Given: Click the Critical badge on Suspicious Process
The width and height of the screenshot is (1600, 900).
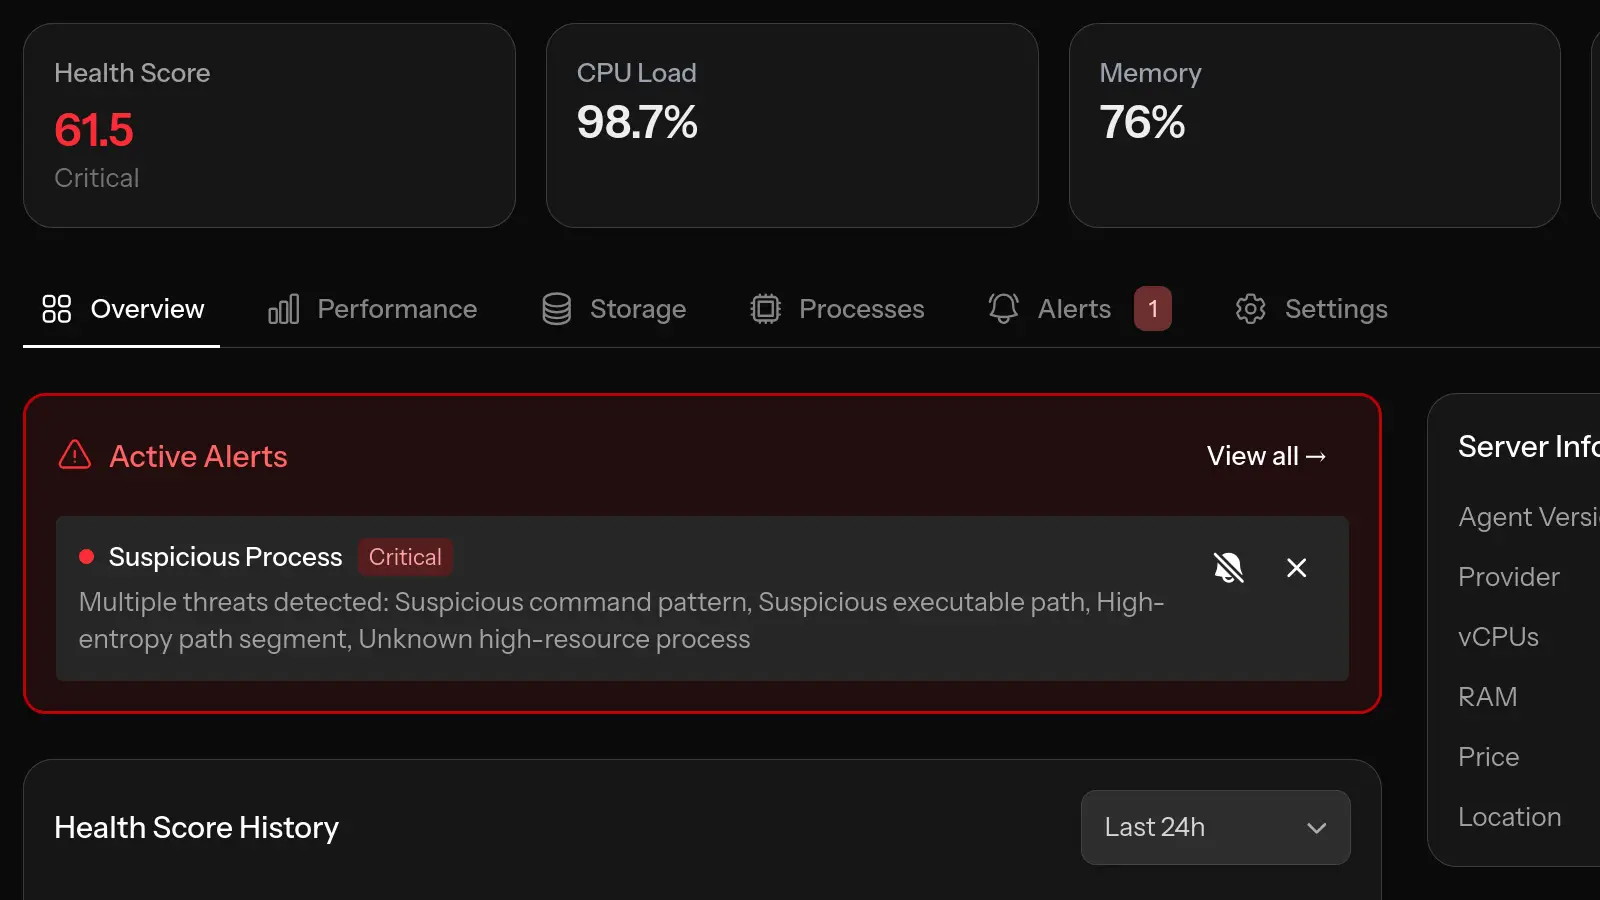Looking at the screenshot, I should [405, 557].
